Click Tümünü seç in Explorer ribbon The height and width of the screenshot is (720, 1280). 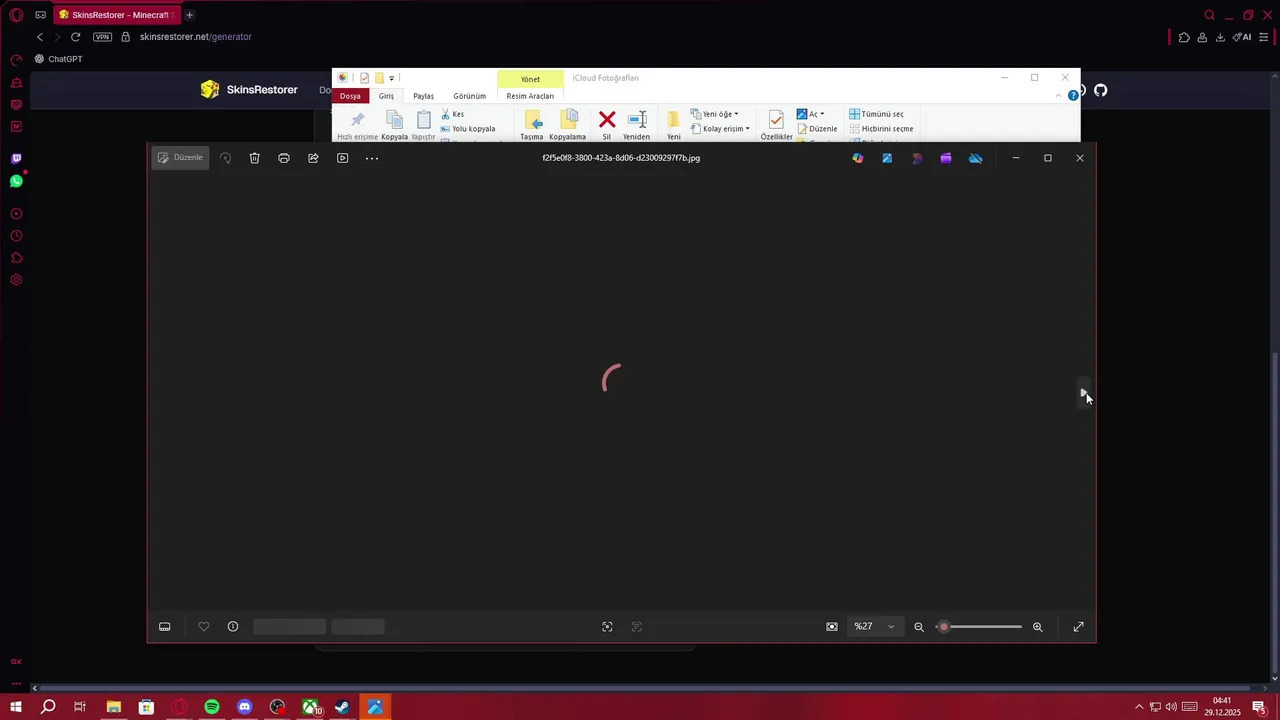pos(876,114)
